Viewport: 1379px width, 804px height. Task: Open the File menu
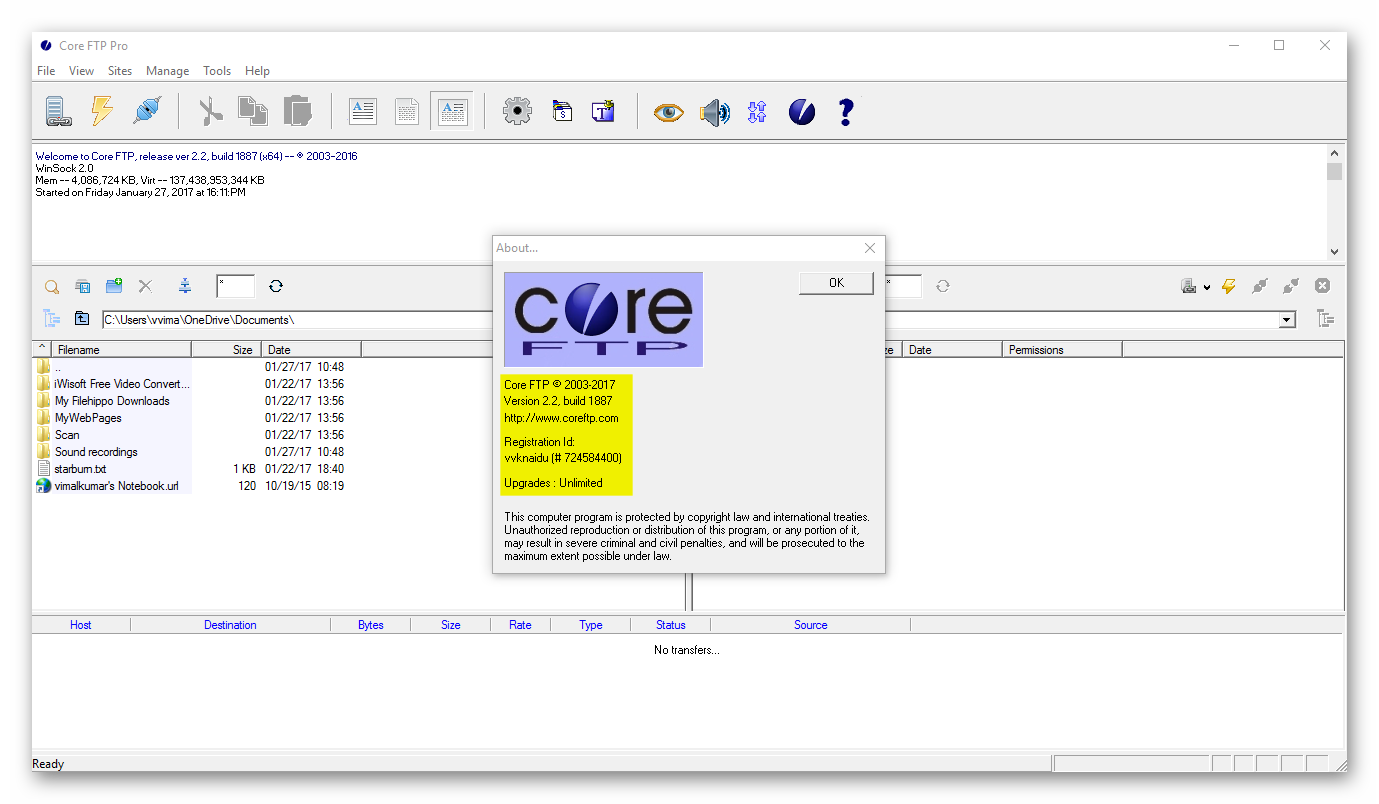[x=46, y=71]
